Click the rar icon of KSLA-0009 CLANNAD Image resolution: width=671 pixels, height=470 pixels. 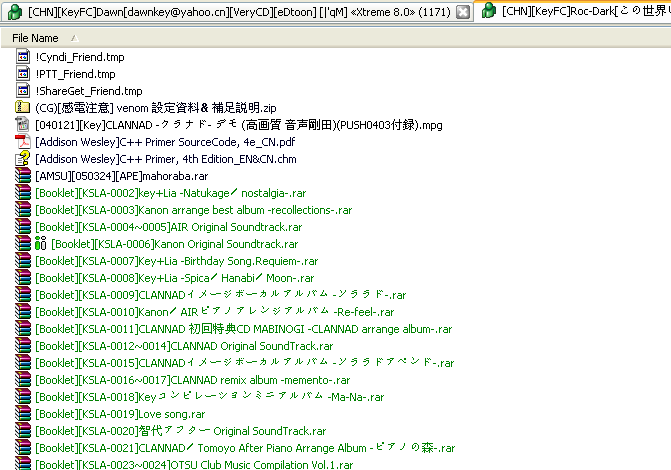click(x=23, y=294)
